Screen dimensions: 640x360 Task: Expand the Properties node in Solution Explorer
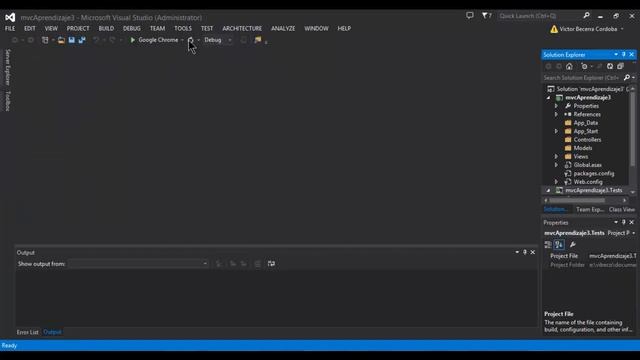[x=556, y=106]
